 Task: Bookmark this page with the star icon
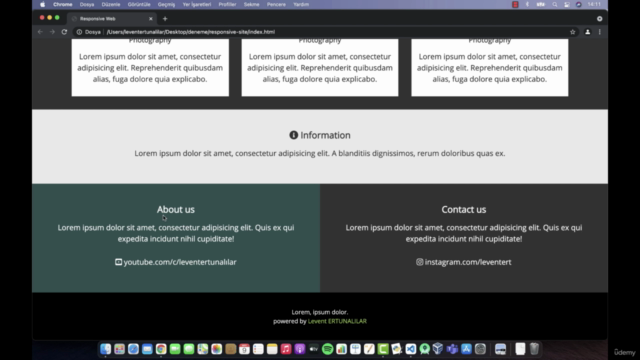coord(573,32)
